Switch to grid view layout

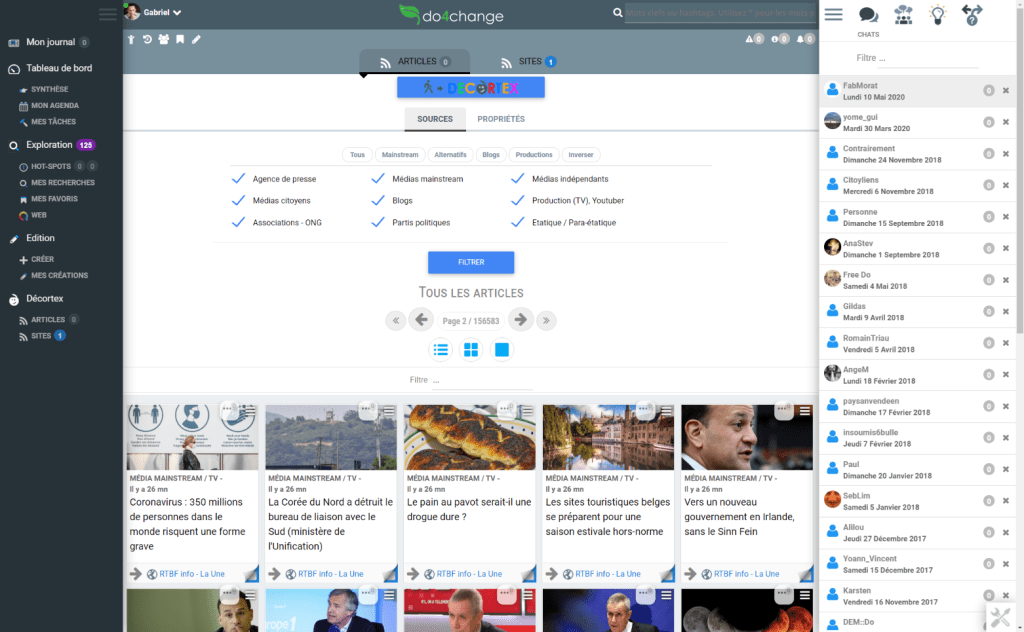click(x=471, y=350)
